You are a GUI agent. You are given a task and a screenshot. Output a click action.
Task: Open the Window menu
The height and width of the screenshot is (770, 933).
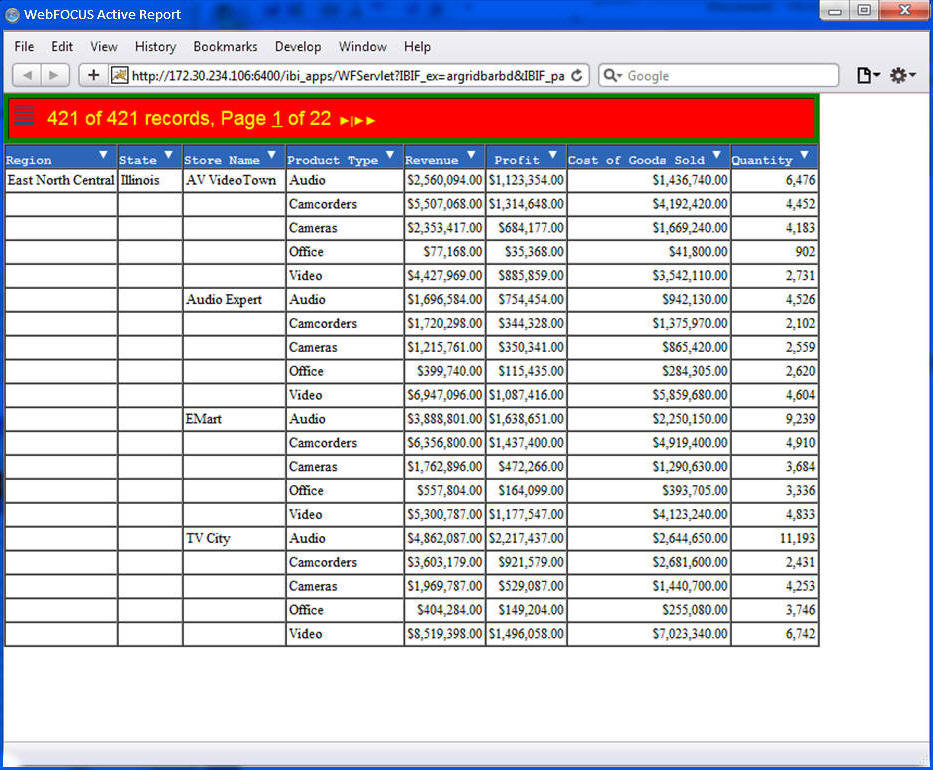363,46
